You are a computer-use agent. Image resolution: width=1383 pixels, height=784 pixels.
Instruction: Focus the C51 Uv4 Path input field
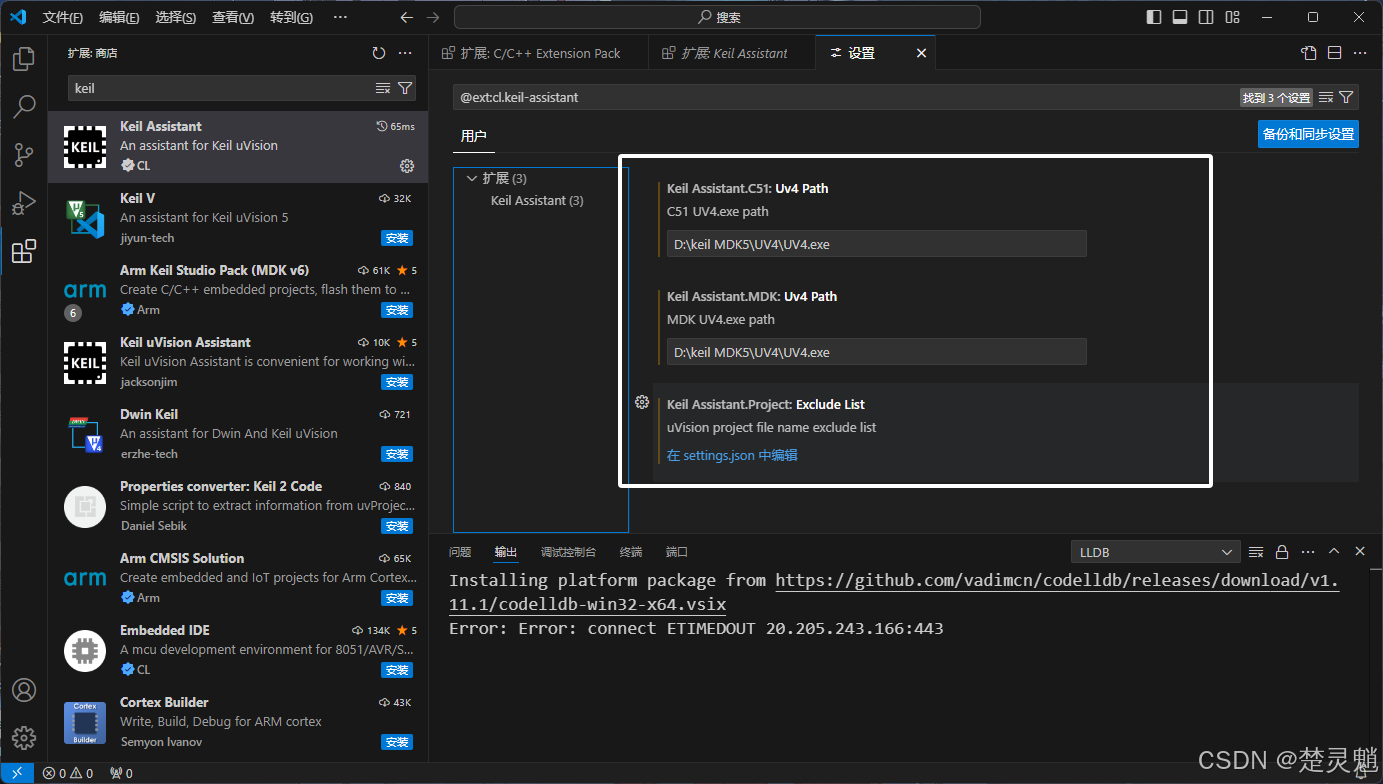pyautogui.click(x=876, y=244)
